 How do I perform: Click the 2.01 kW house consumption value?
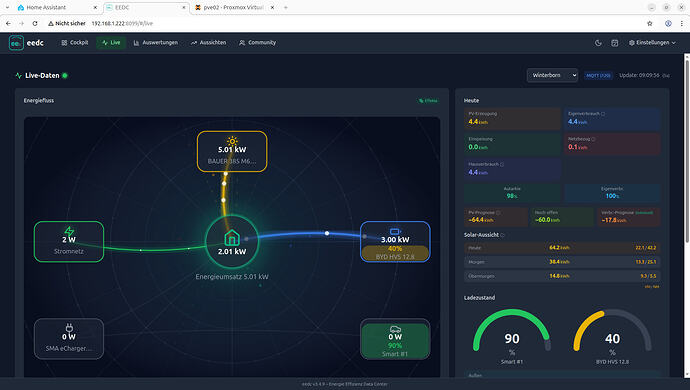pos(232,251)
